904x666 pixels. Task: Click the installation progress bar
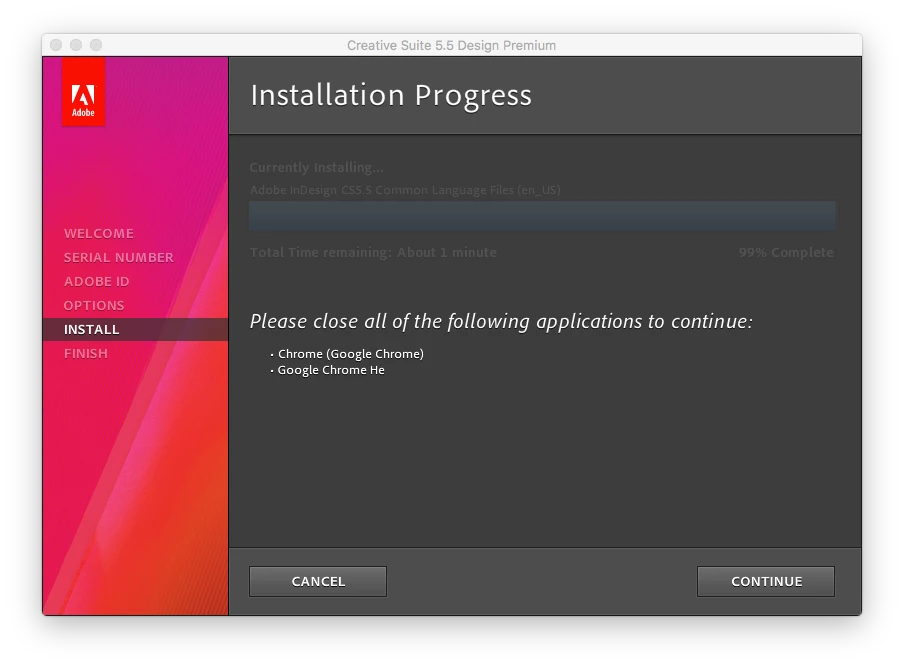(543, 216)
